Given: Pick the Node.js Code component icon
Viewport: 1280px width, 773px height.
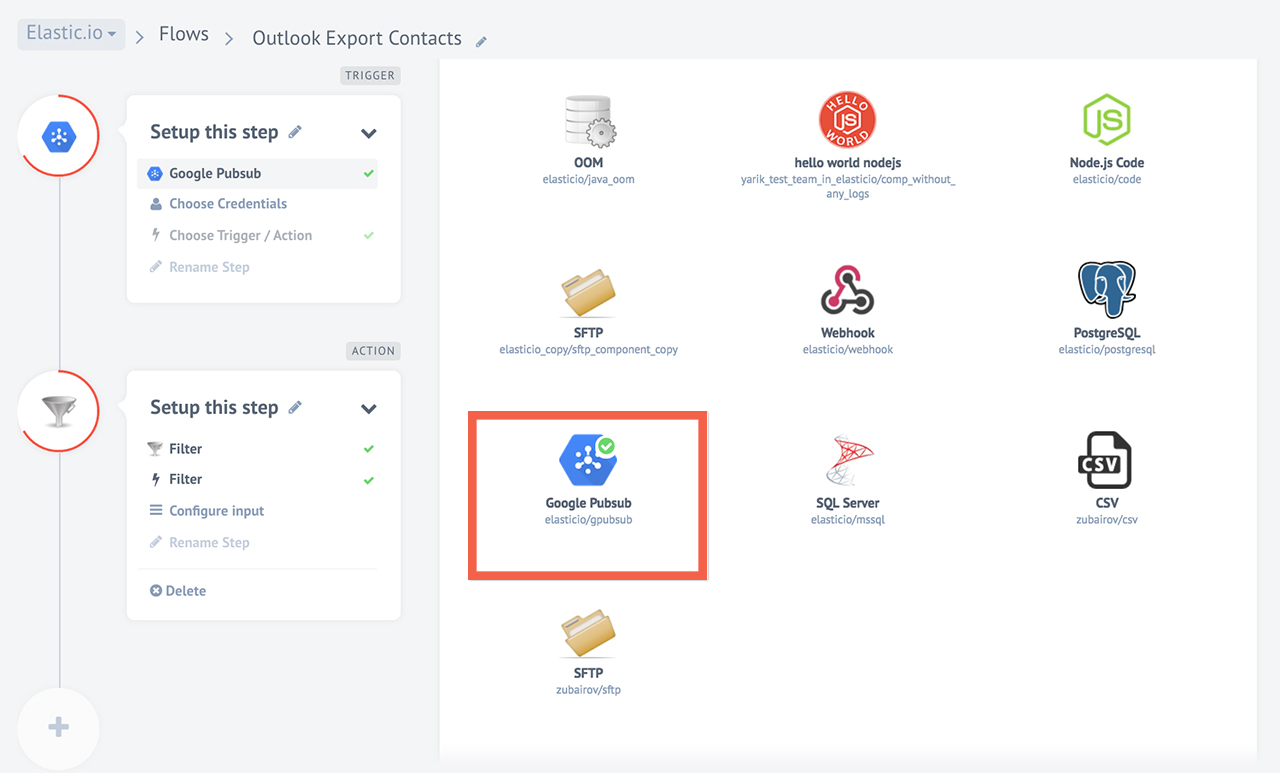Looking at the screenshot, I should click(x=1106, y=120).
